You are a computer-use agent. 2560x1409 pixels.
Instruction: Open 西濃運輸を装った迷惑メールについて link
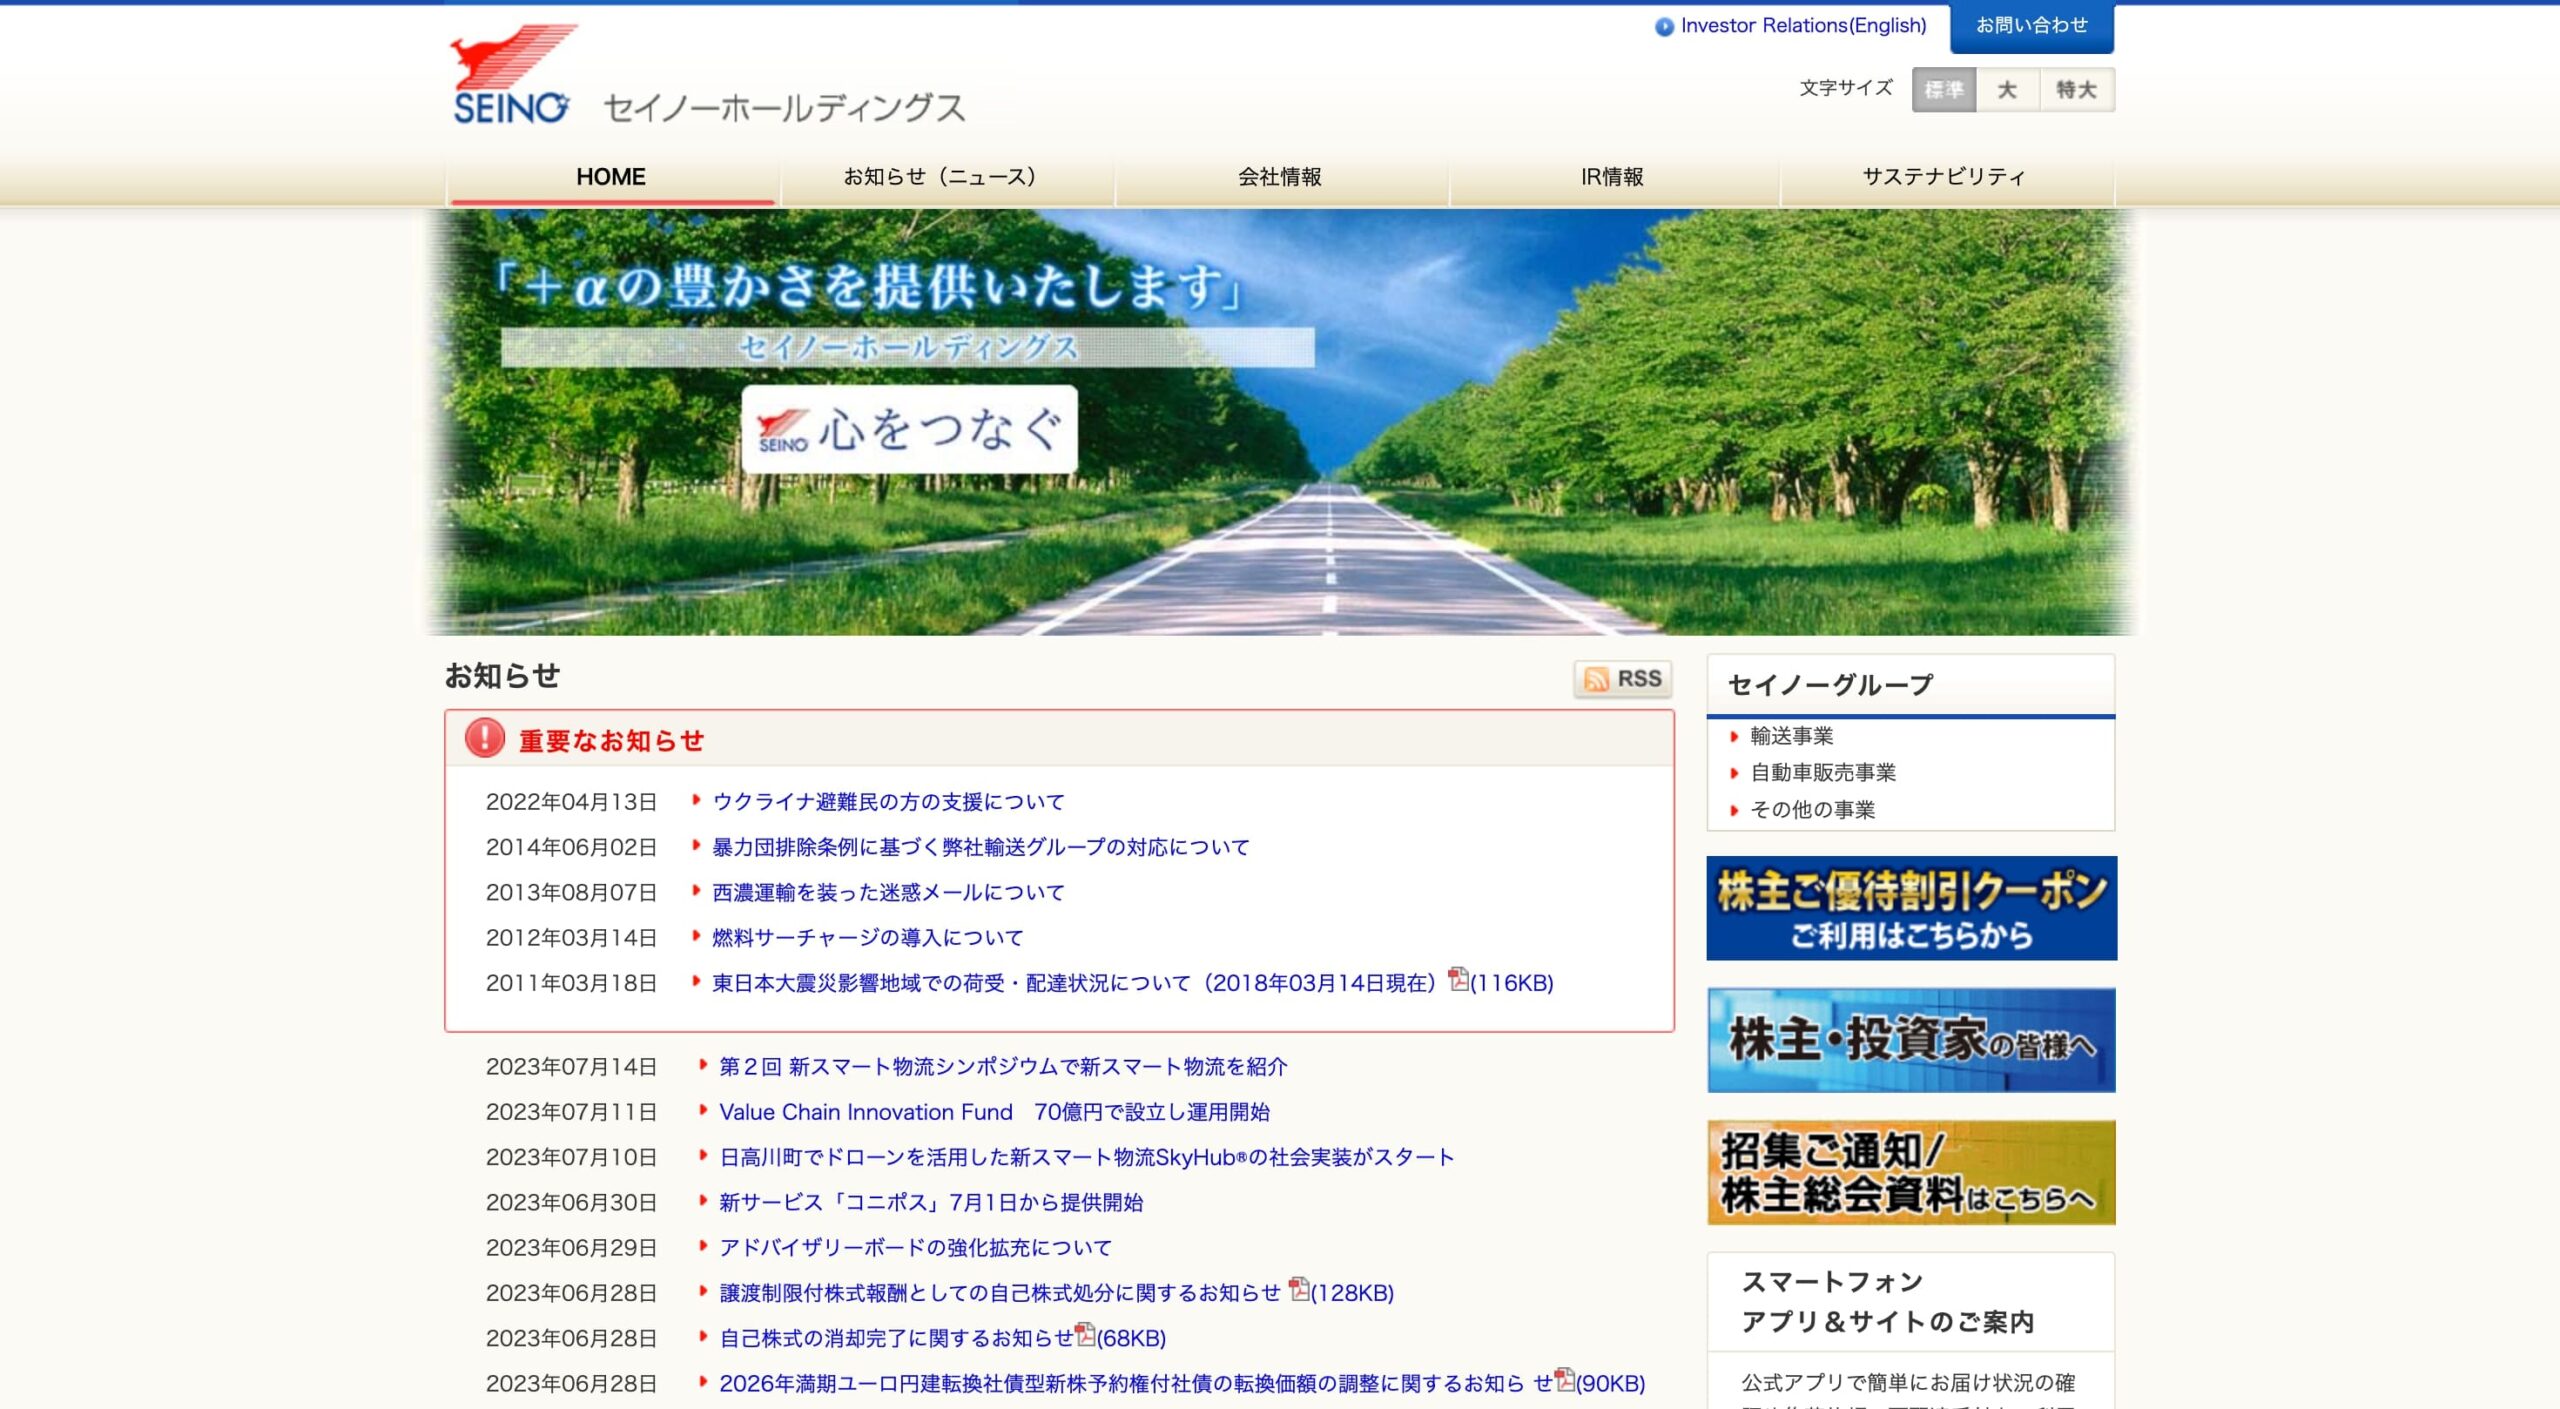pyautogui.click(x=888, y=892)
